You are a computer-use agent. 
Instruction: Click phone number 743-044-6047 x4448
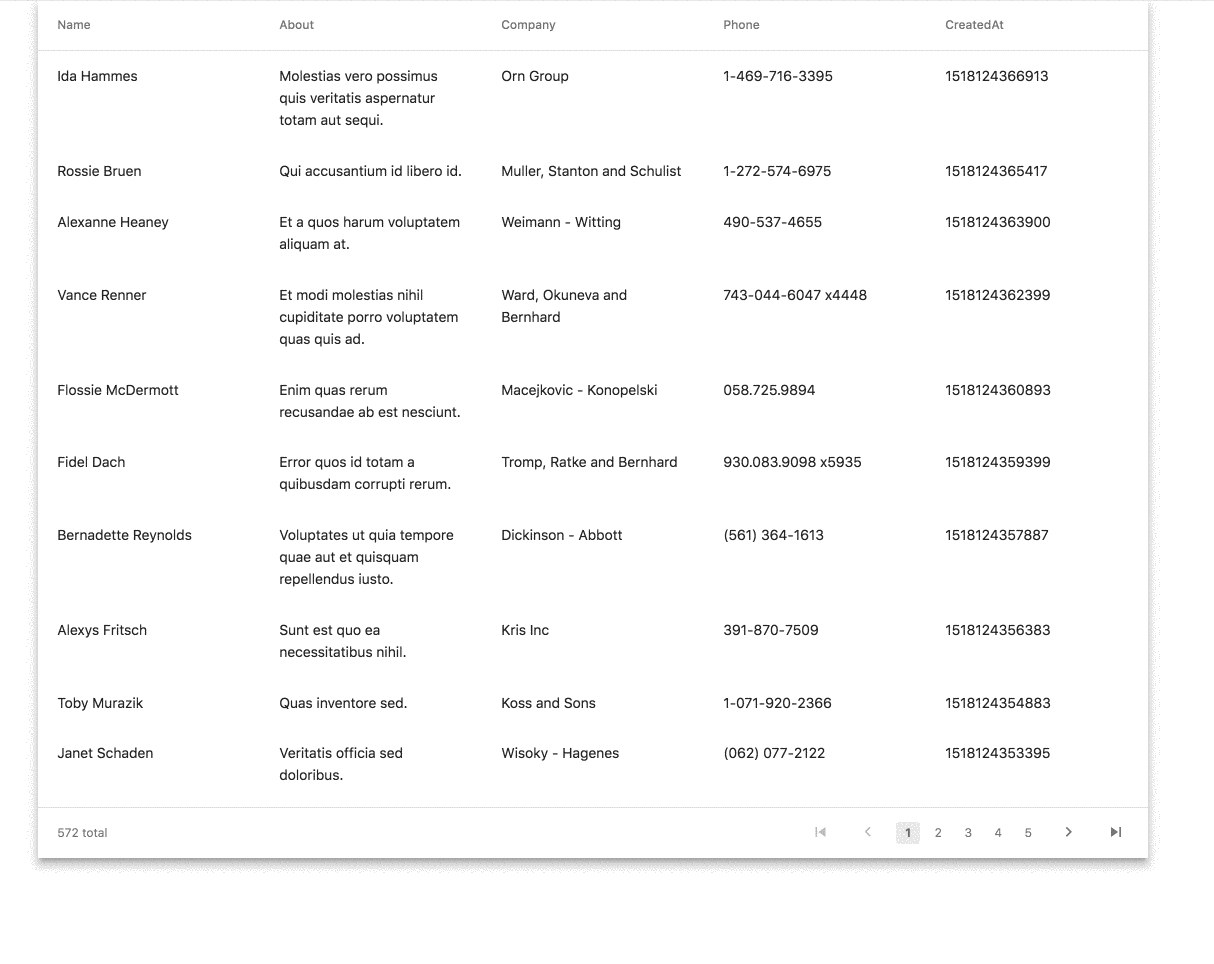point(795,295)
